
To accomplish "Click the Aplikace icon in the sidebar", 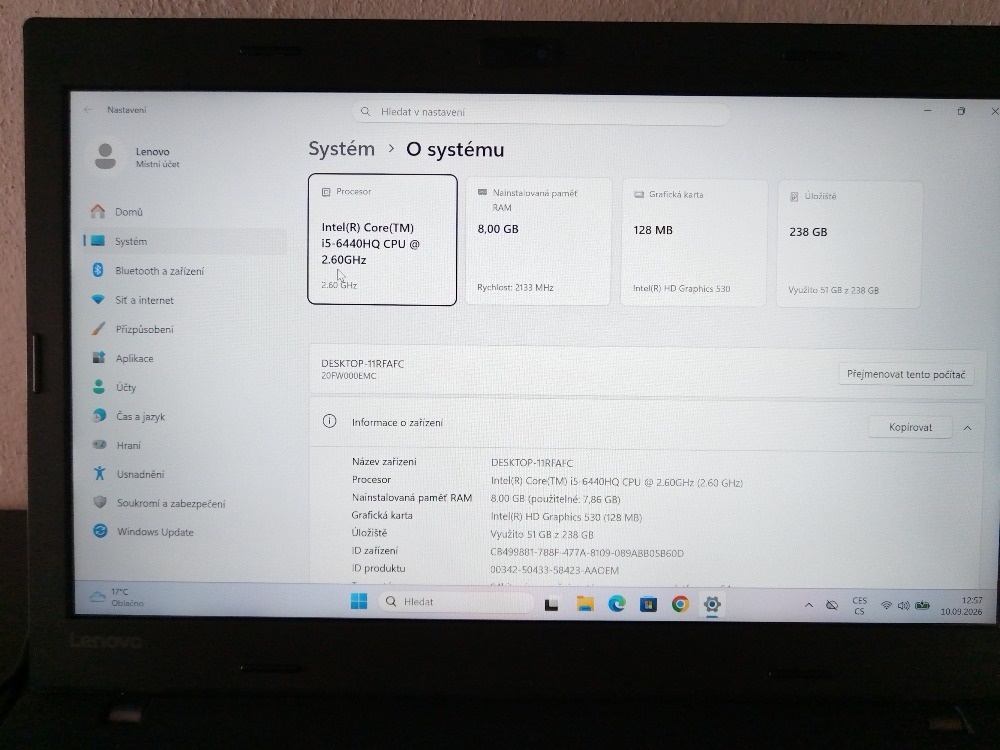I will click(99, 357).
